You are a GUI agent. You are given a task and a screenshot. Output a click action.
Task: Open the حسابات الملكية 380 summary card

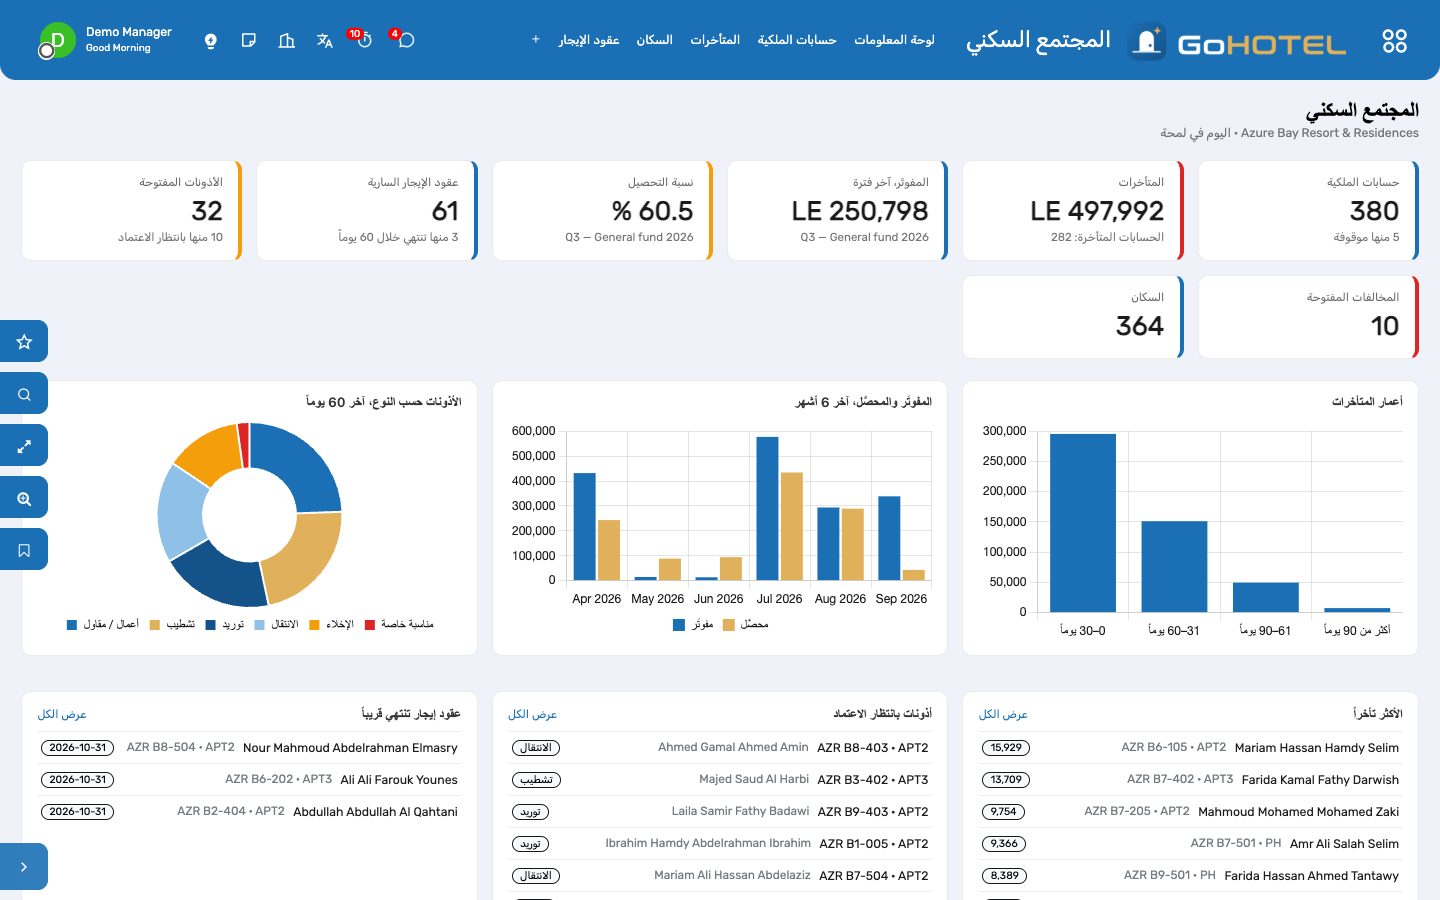pyautogui.click(x=1308, y=211)
